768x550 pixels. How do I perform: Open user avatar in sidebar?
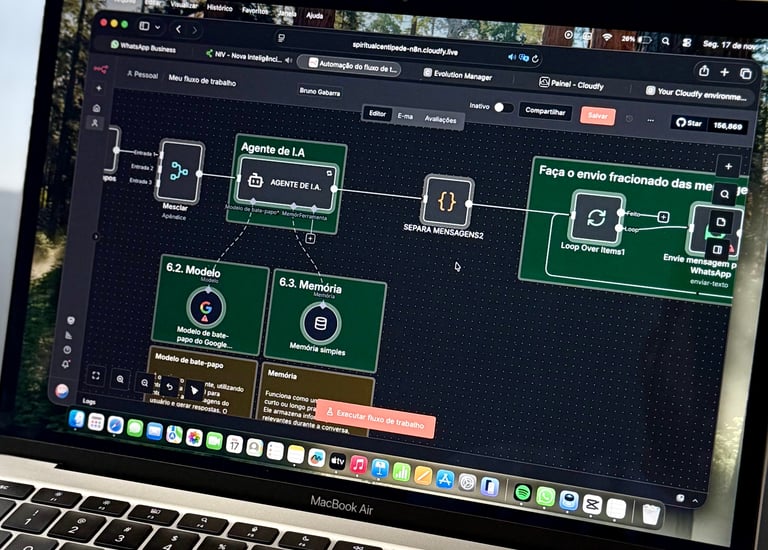(x=62, y=391)
